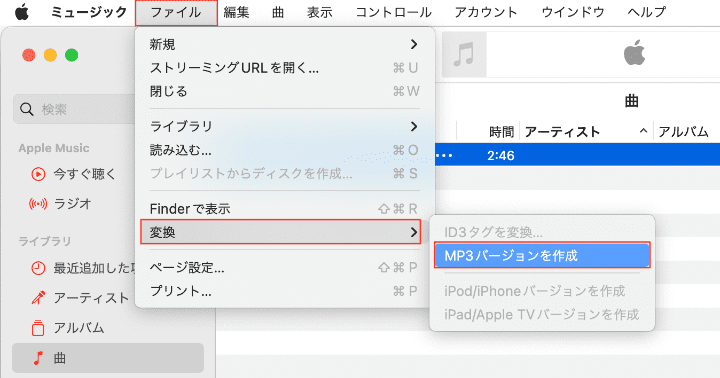Choose プリント… menu item
The width and height of the screenshot is (720, 378).
pyautogui.click(x=284, y=291)
